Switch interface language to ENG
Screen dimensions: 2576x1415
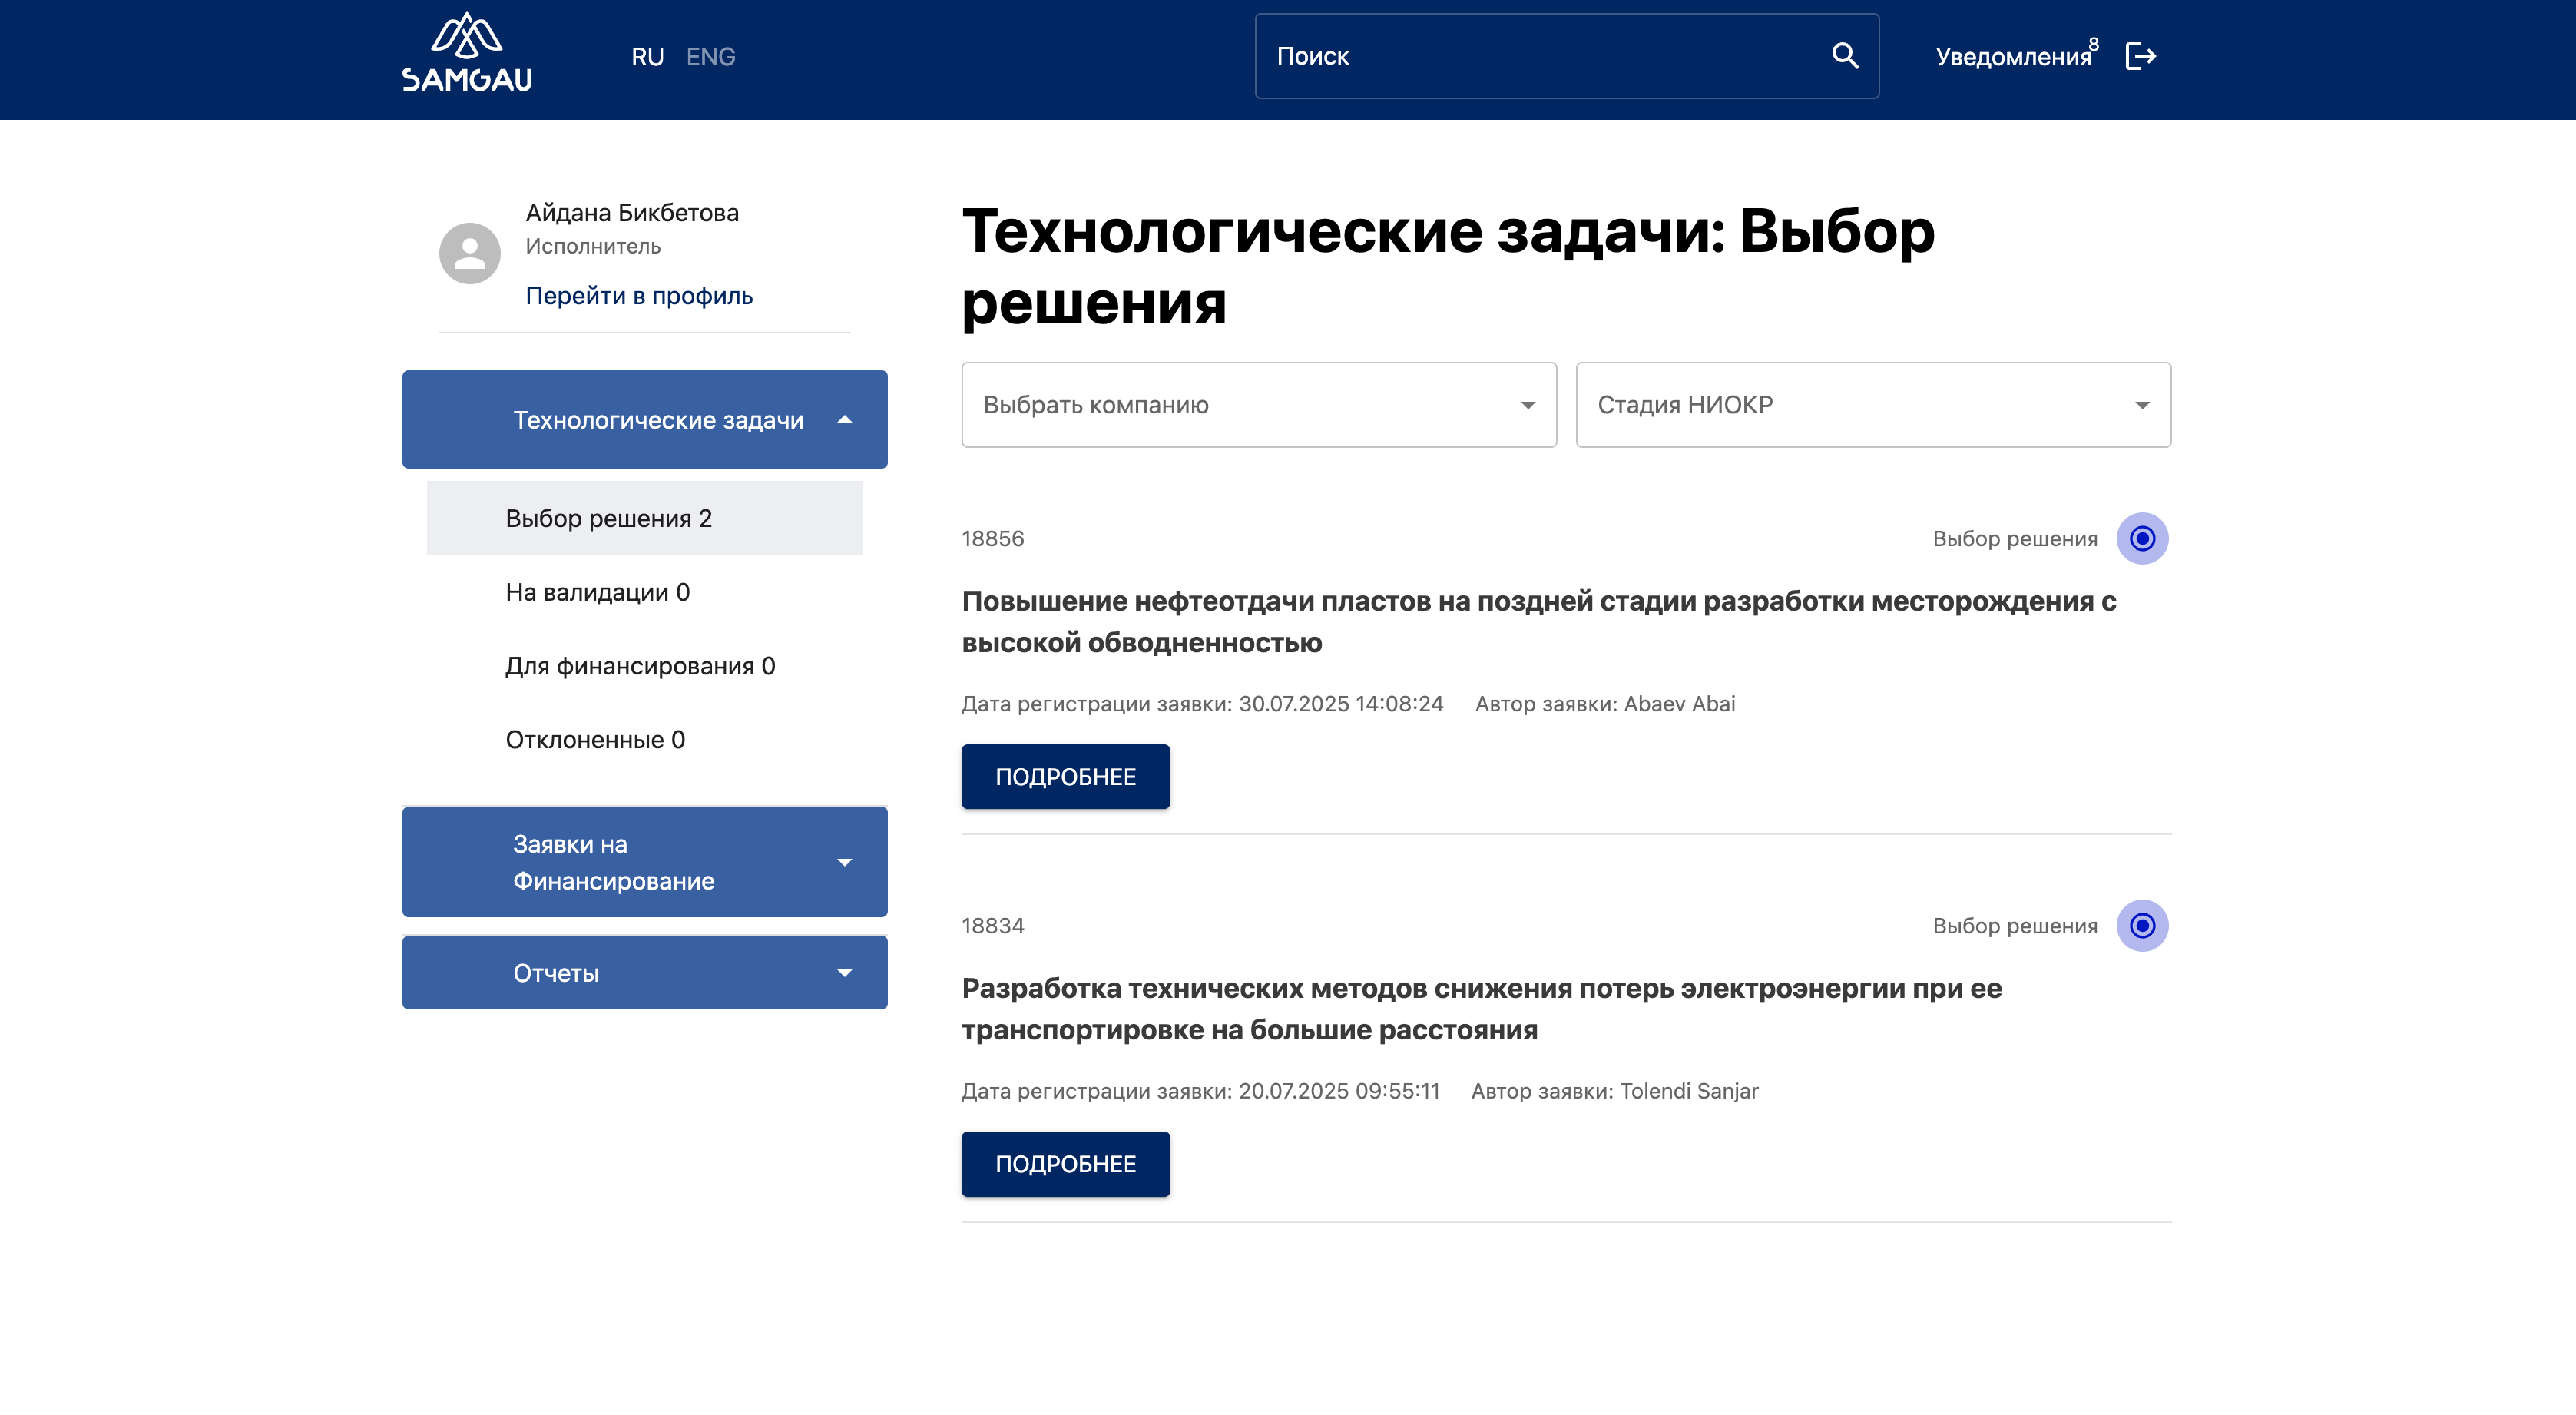tap(710, 57)
